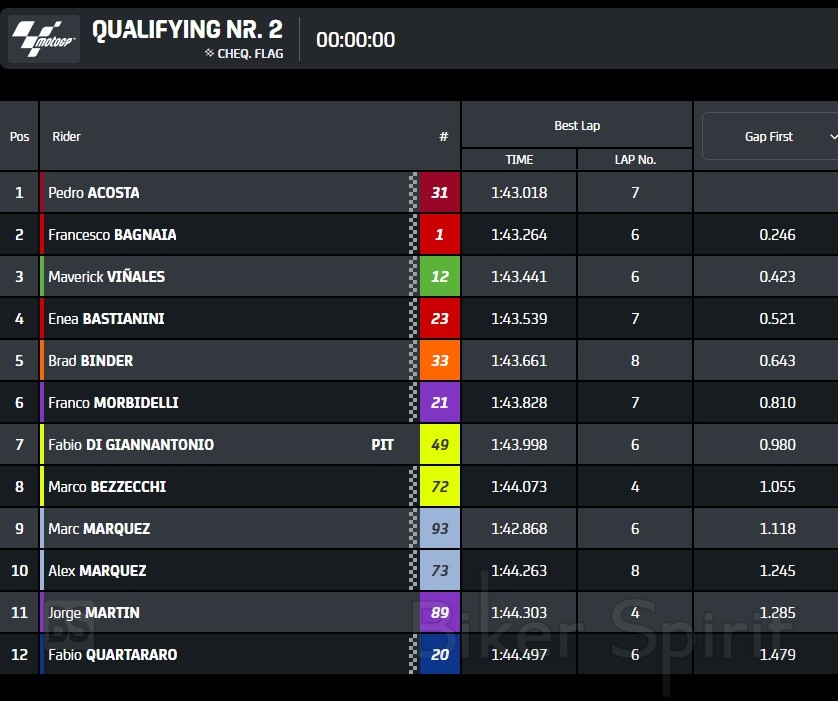Select rider Jorge Martin's name
This screenshot has width=838, height=701.
pos(94,613)
